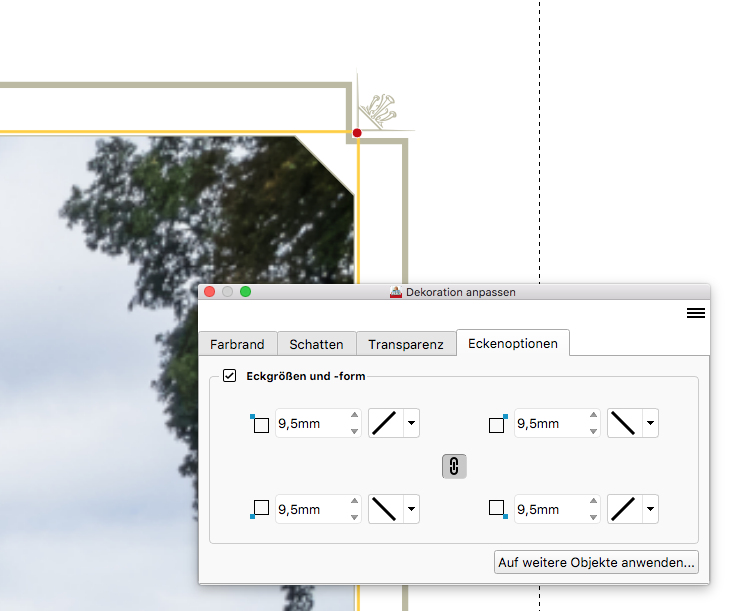Image resolution: width=745 pixels, height=611 pixels.
Task: Click the top-right corner indicator icon
Action: [498, 423]
